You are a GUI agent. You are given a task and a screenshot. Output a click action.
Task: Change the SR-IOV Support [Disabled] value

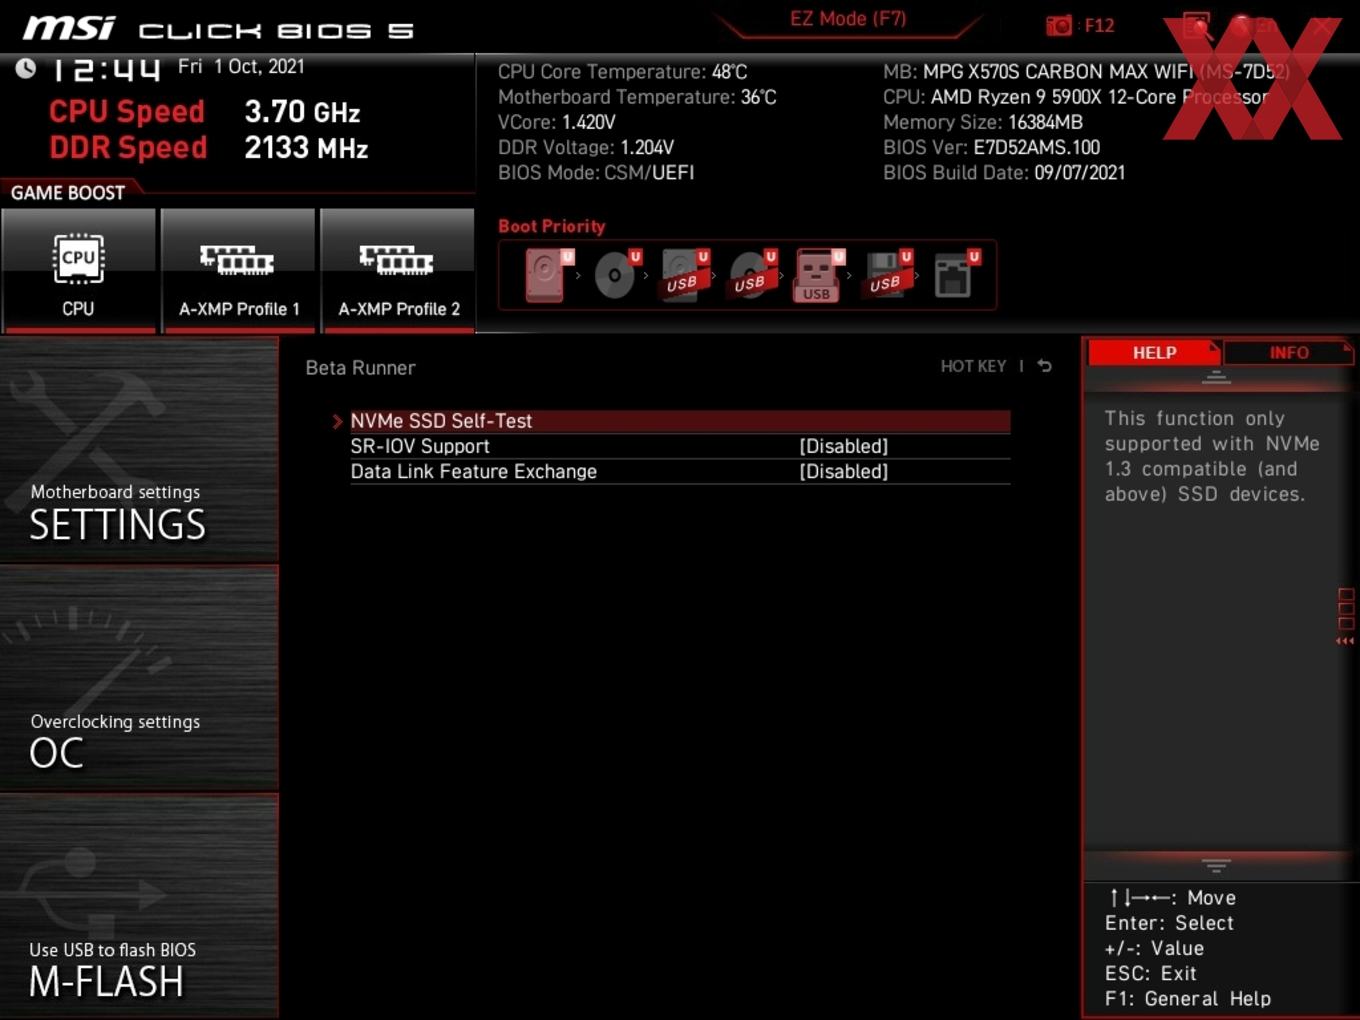click(843, 446)
